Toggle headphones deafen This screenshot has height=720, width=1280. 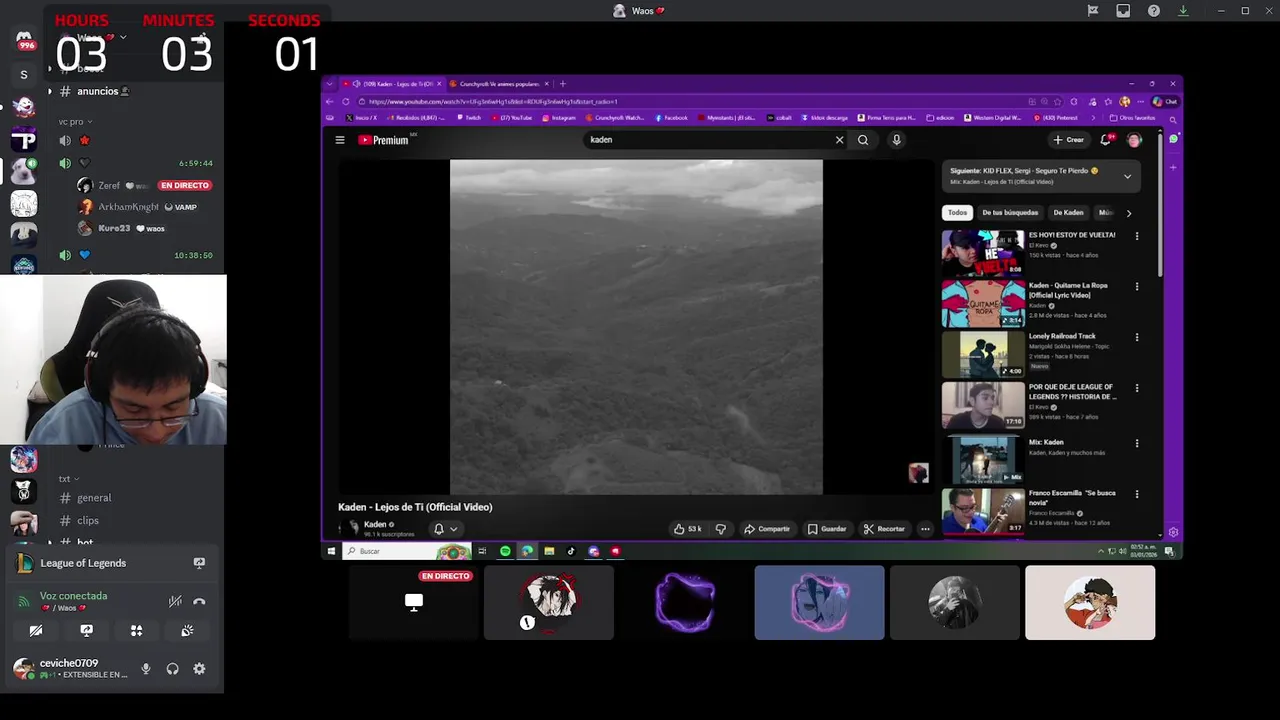click(x=172, y=669)
